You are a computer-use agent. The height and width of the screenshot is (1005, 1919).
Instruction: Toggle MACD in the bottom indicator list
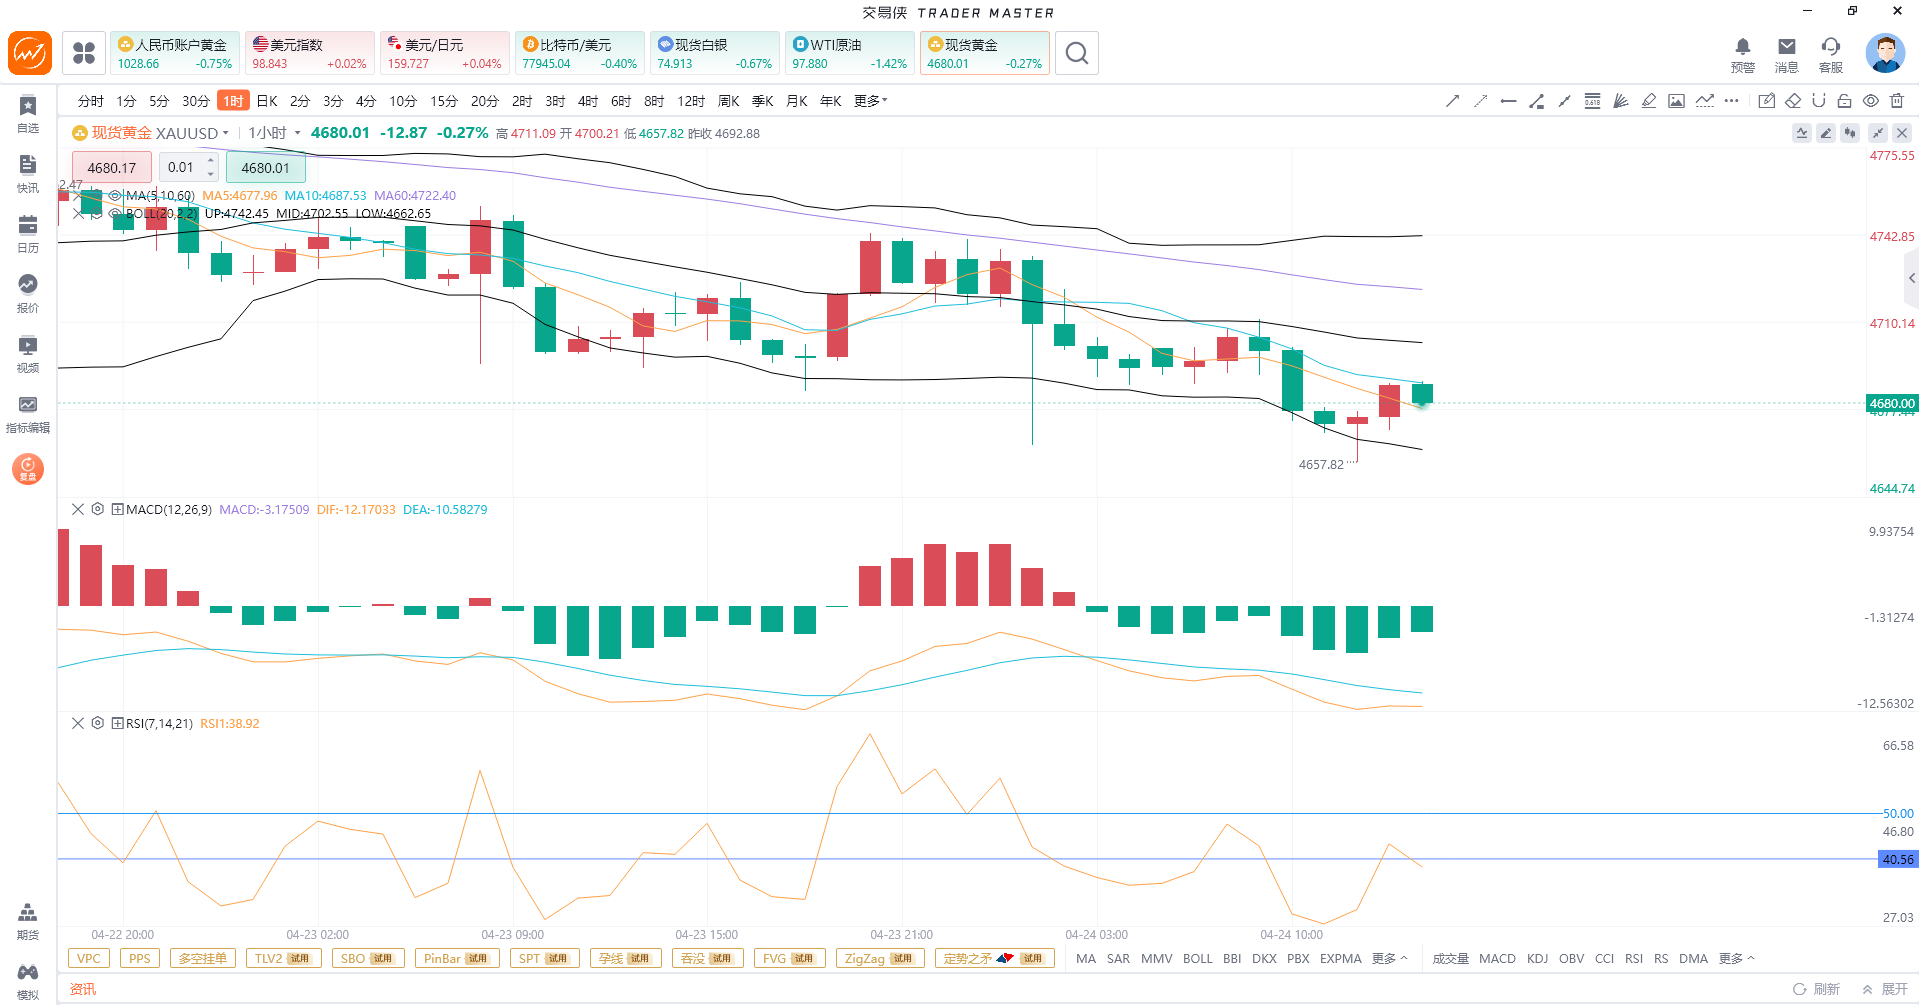[x=1497, y=959]
